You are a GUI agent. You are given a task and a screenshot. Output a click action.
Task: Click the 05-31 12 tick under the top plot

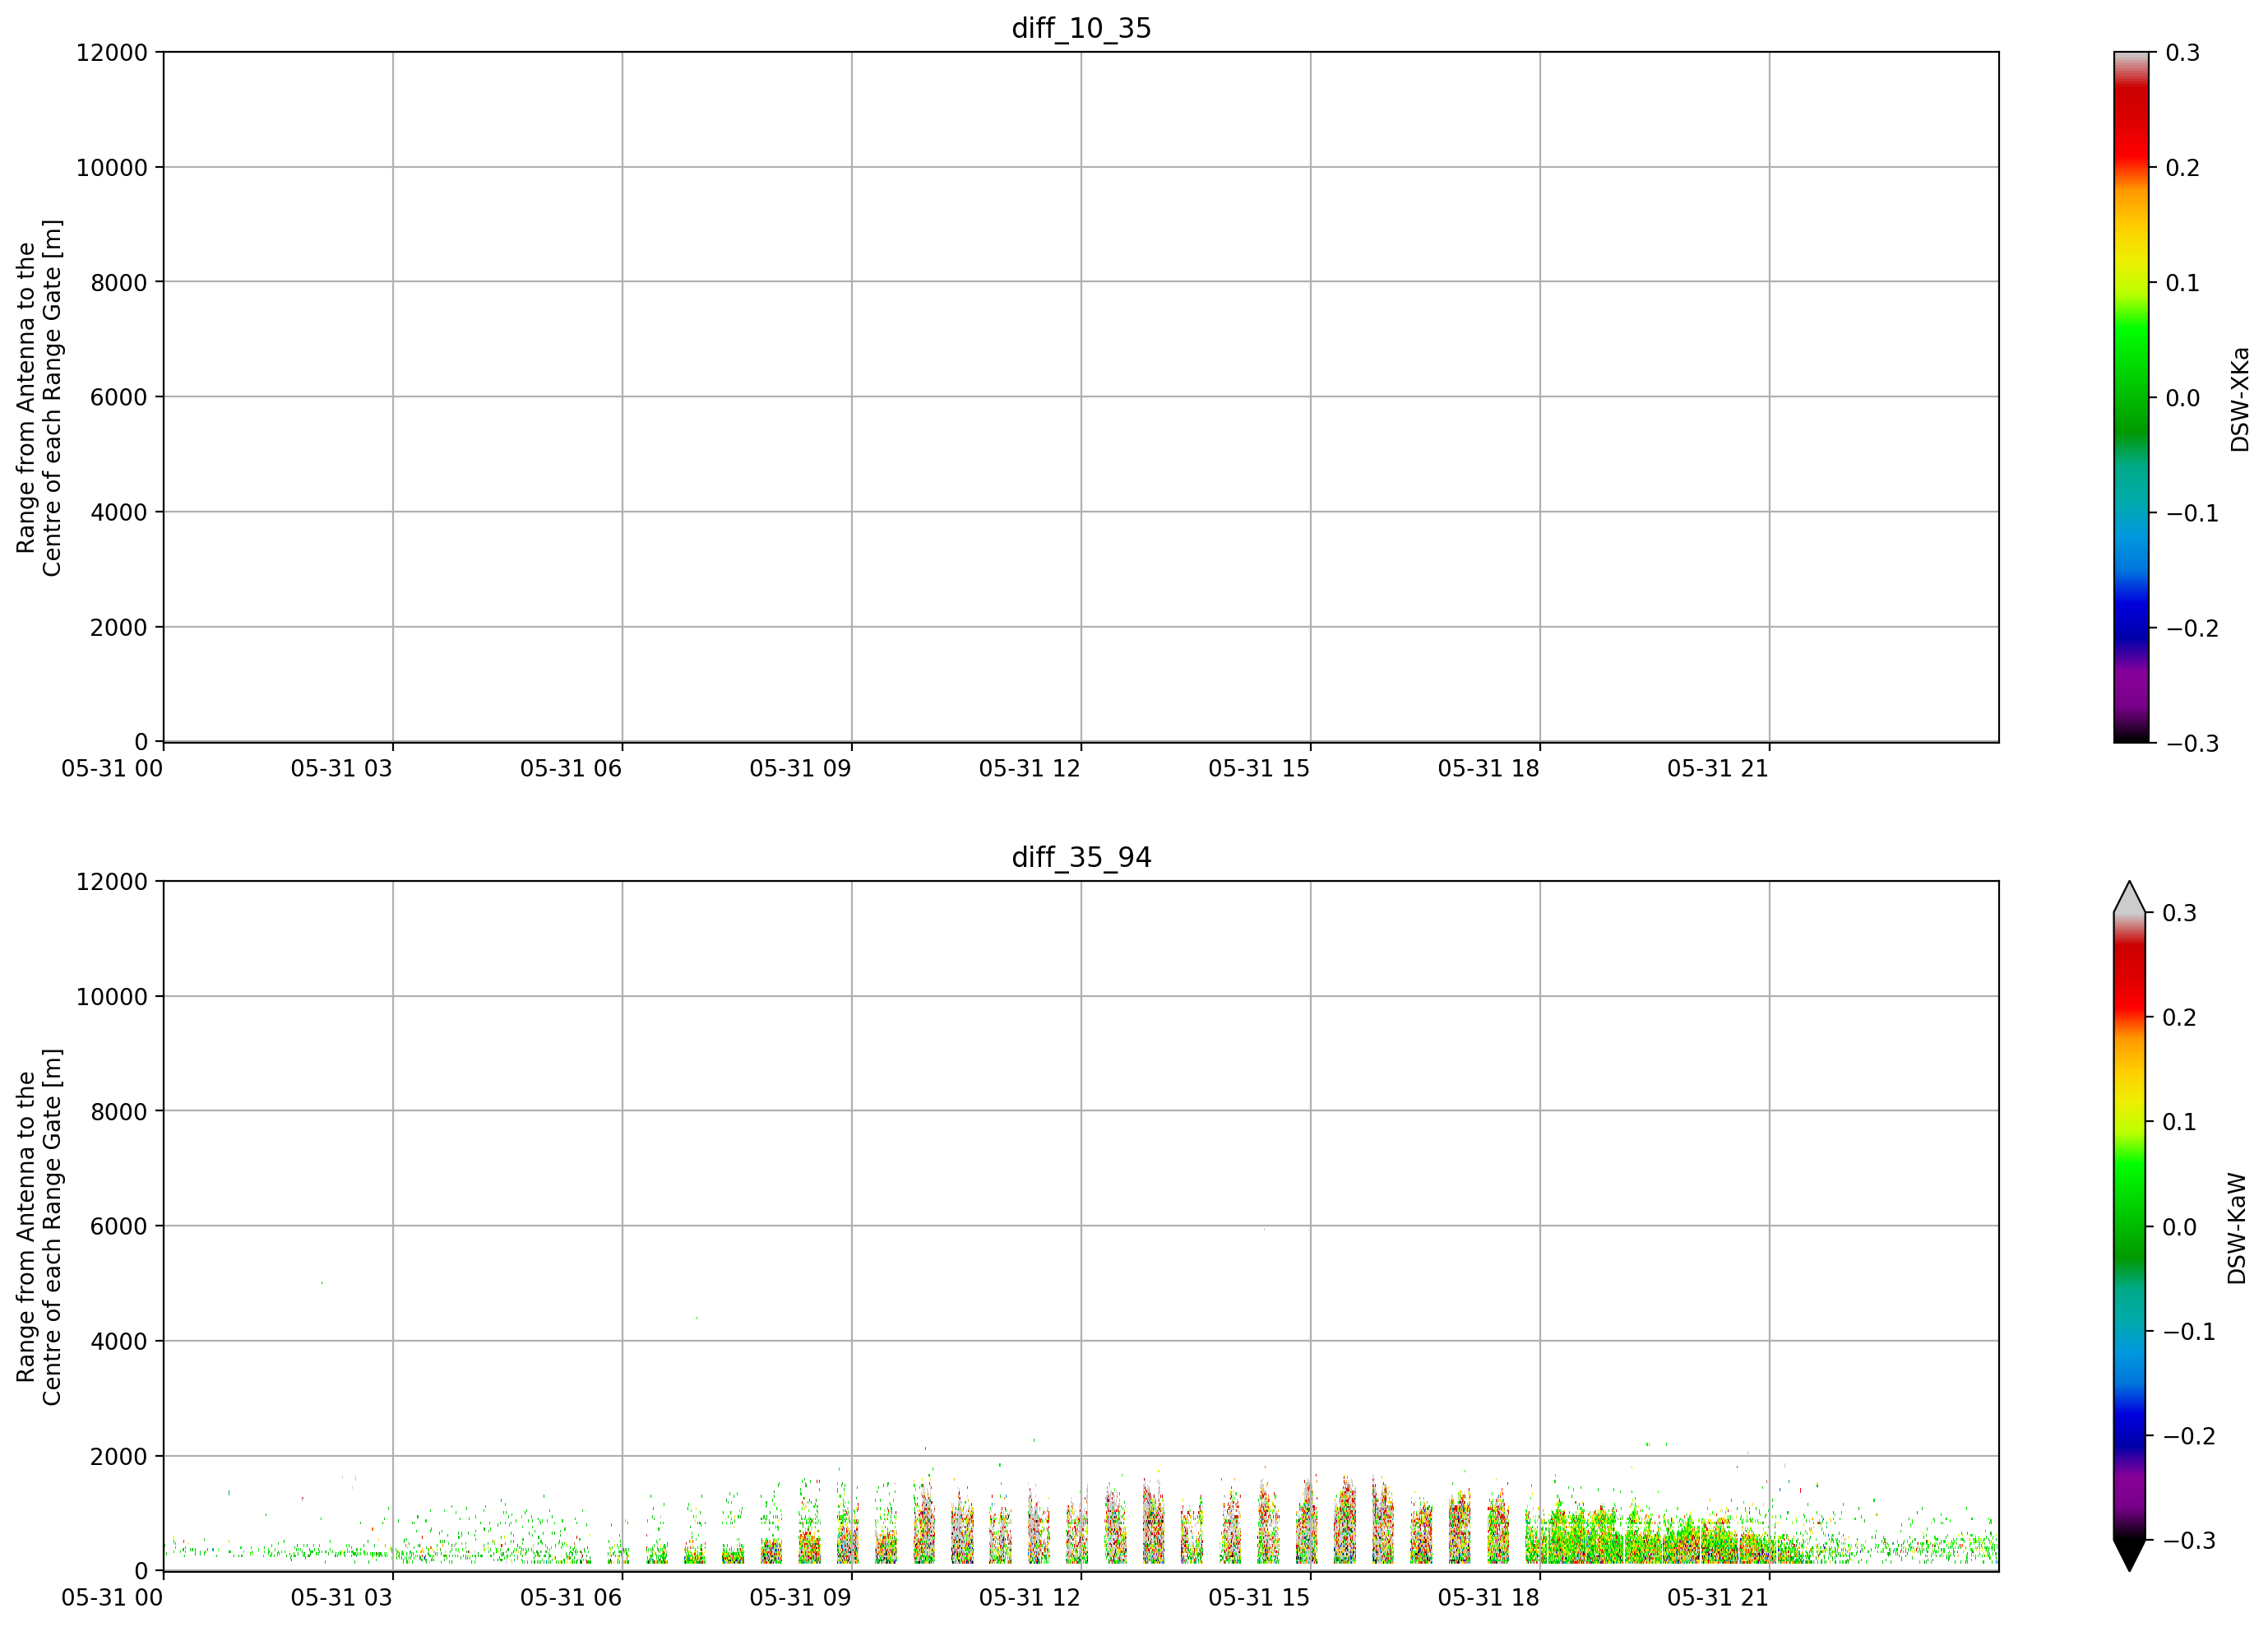[1030, 769]
